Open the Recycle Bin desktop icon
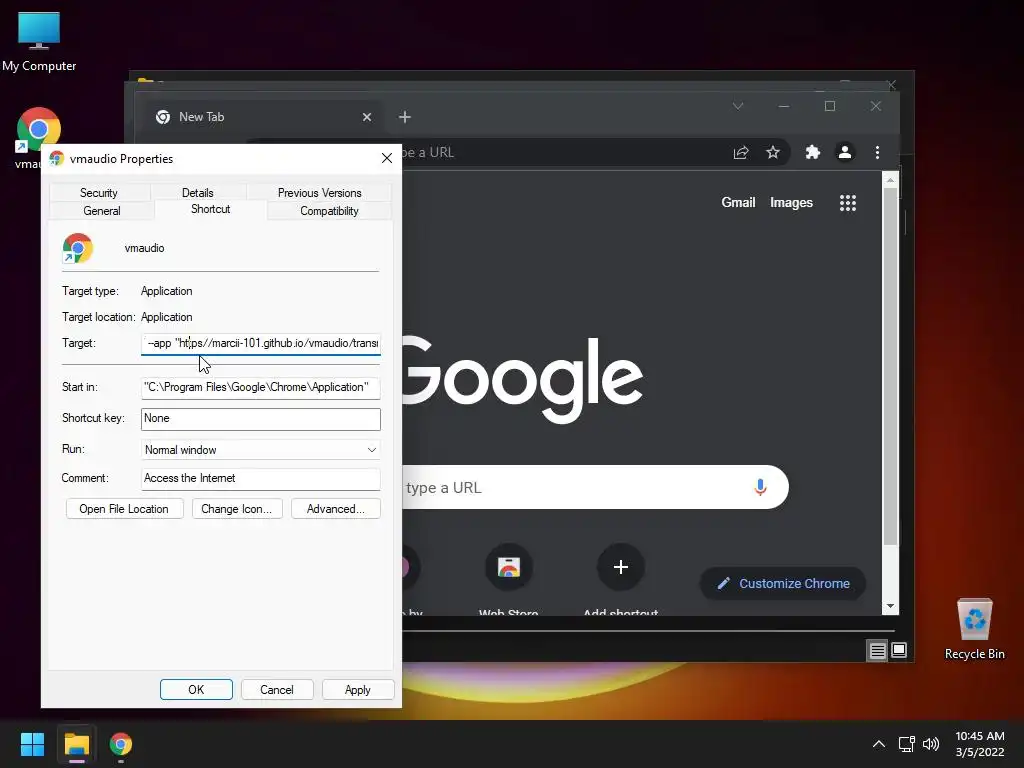This screenshot has width=1024, height=768. [x=974, y=629]
